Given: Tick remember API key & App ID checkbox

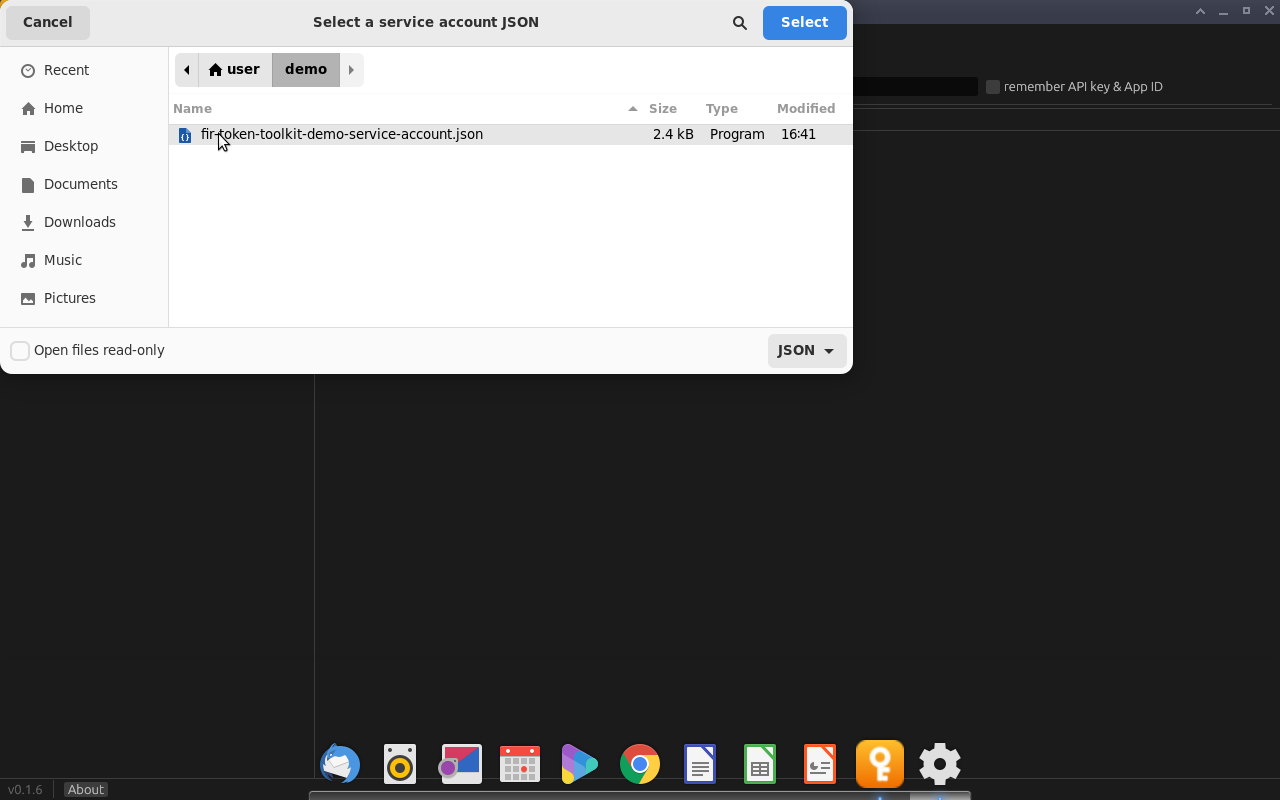Looking at the screenshot, I should click(x=993, y=87).
